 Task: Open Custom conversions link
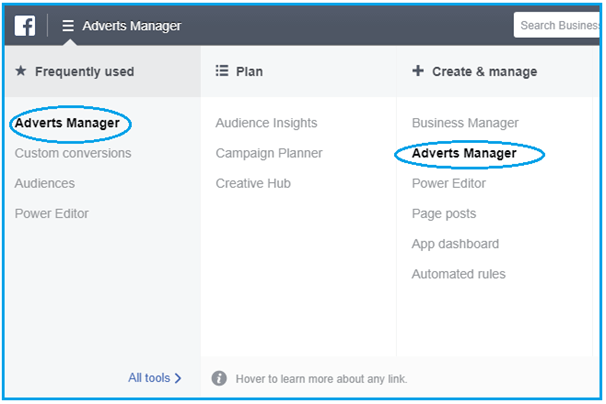pyautogui.click(x=73, y=153)
